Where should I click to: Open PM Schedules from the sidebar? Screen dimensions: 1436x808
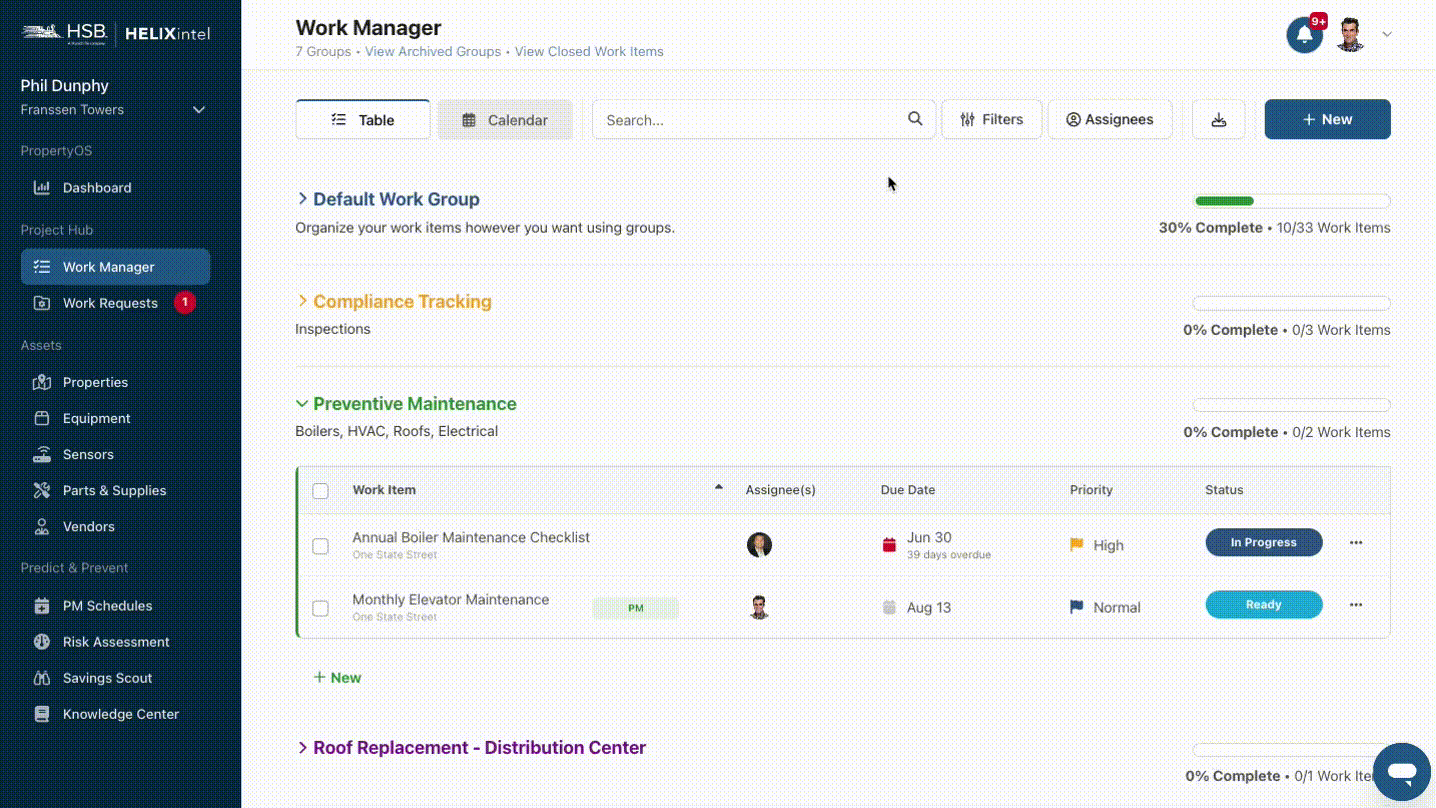pos(107,606)
